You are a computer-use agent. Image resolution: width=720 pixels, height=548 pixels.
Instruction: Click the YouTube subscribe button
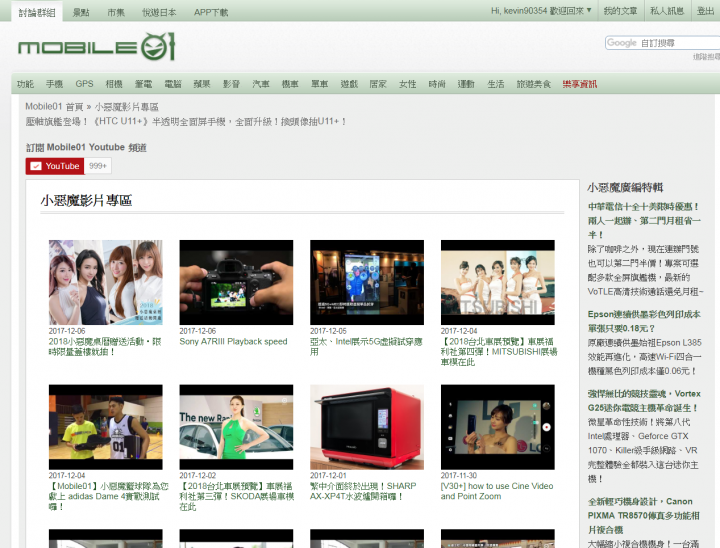click(x=55, y=166)
